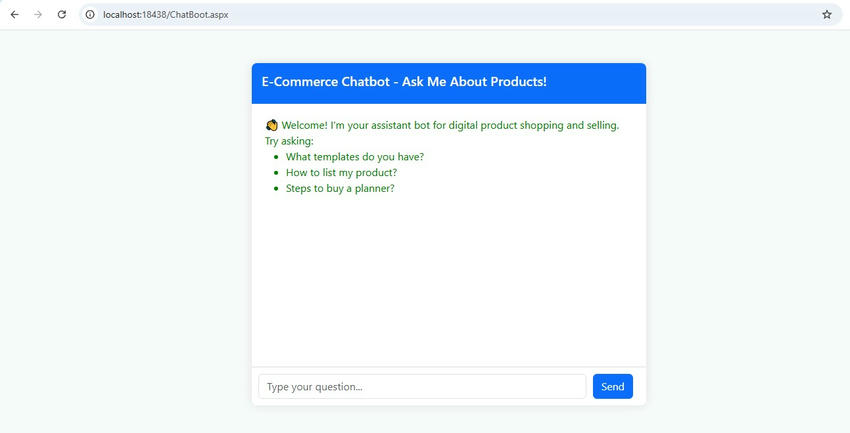The image size is (850, 433).
Task: Click the blue header bar right of title
Action: click(x=600, y=82)
